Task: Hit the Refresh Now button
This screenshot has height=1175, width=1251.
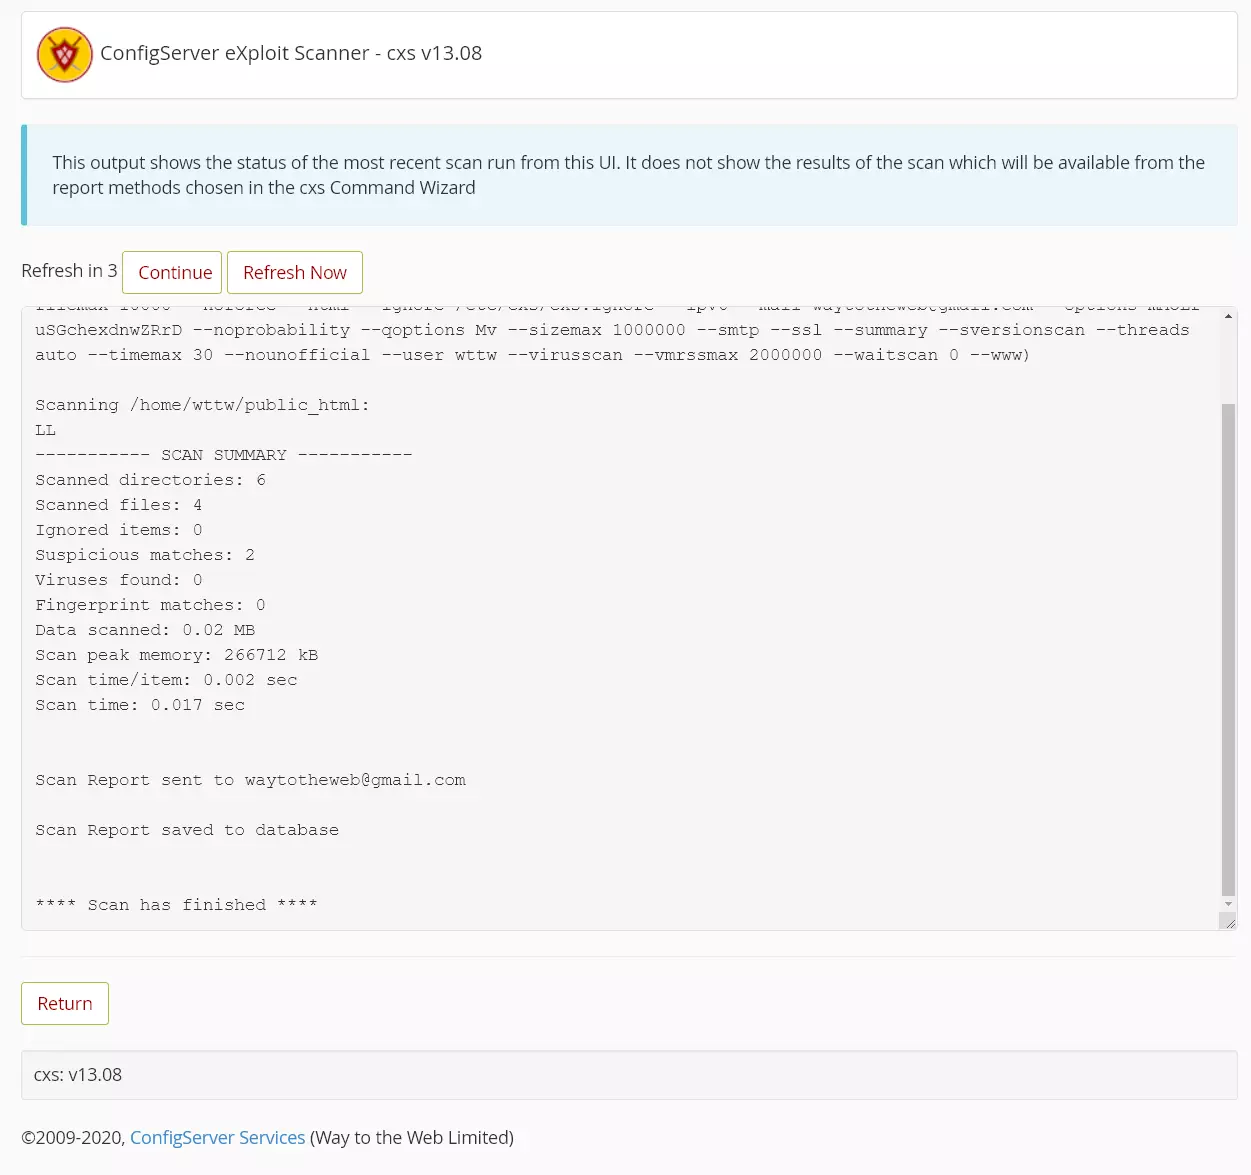Action: (x=294, y=273)
